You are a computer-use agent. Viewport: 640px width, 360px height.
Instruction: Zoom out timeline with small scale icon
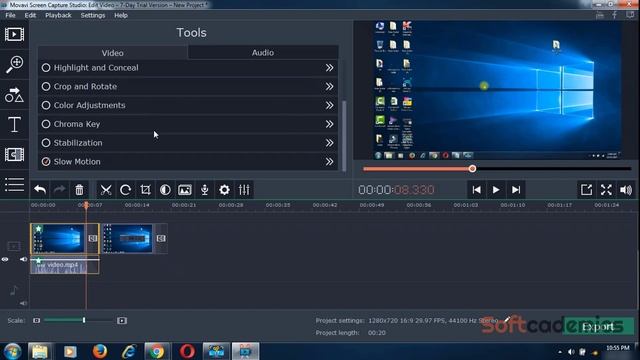[x=36, y=320]
